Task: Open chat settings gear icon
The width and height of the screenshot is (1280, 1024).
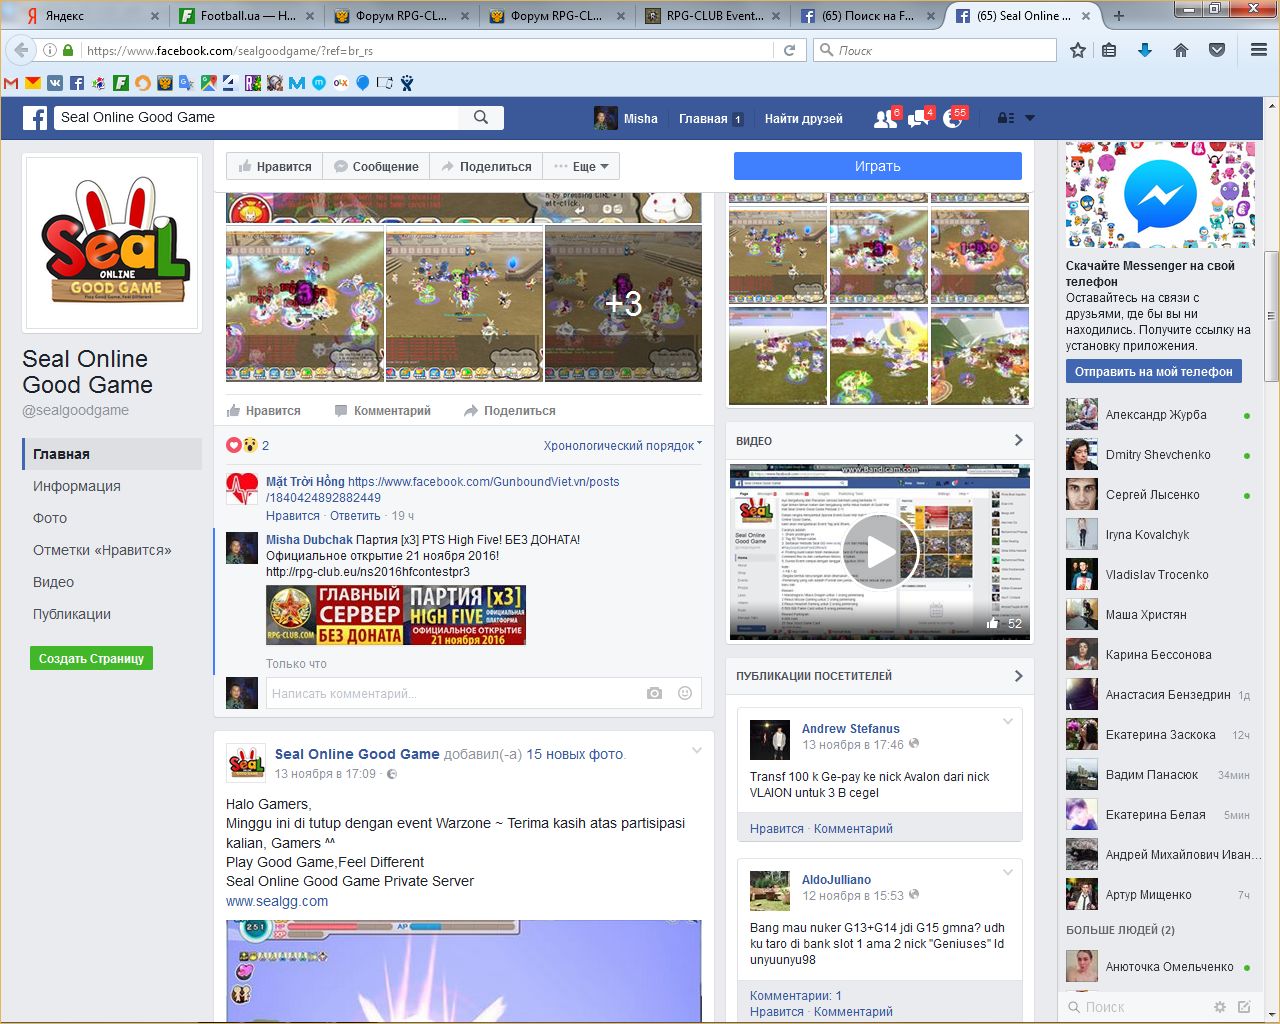Action: (x=1219, y=1007)
